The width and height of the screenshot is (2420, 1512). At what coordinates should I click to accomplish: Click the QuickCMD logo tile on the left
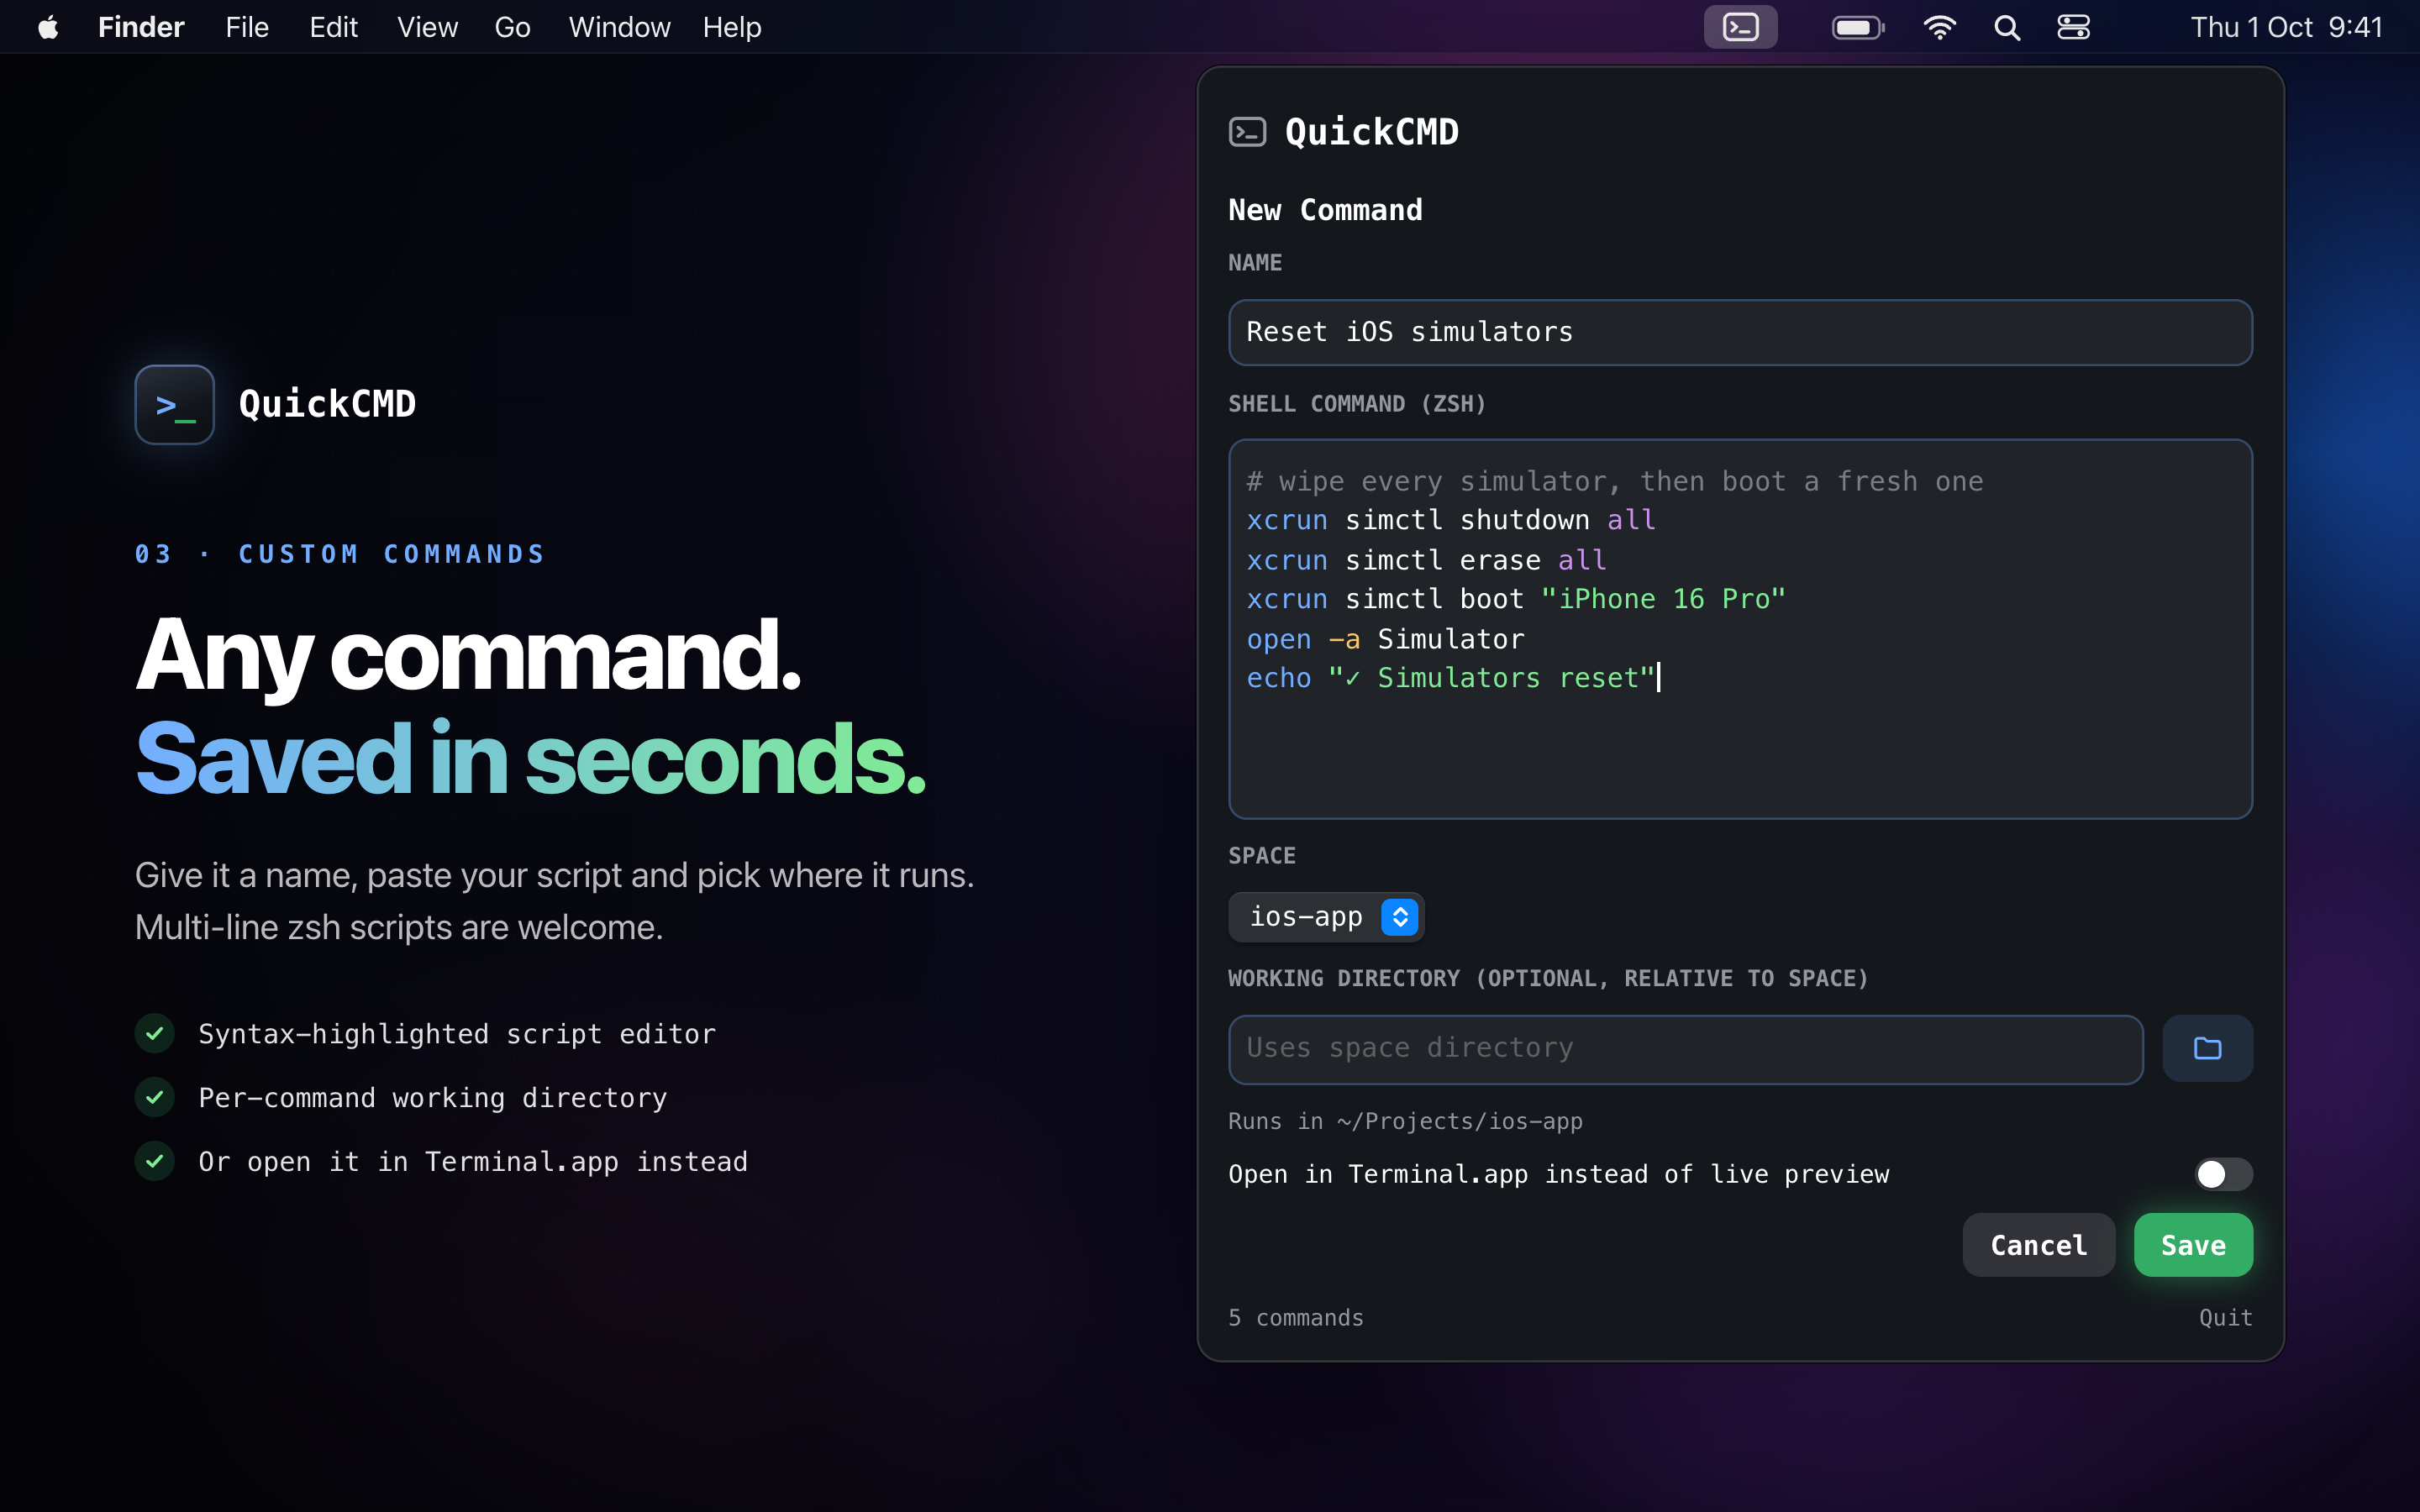tap(175, 404)
